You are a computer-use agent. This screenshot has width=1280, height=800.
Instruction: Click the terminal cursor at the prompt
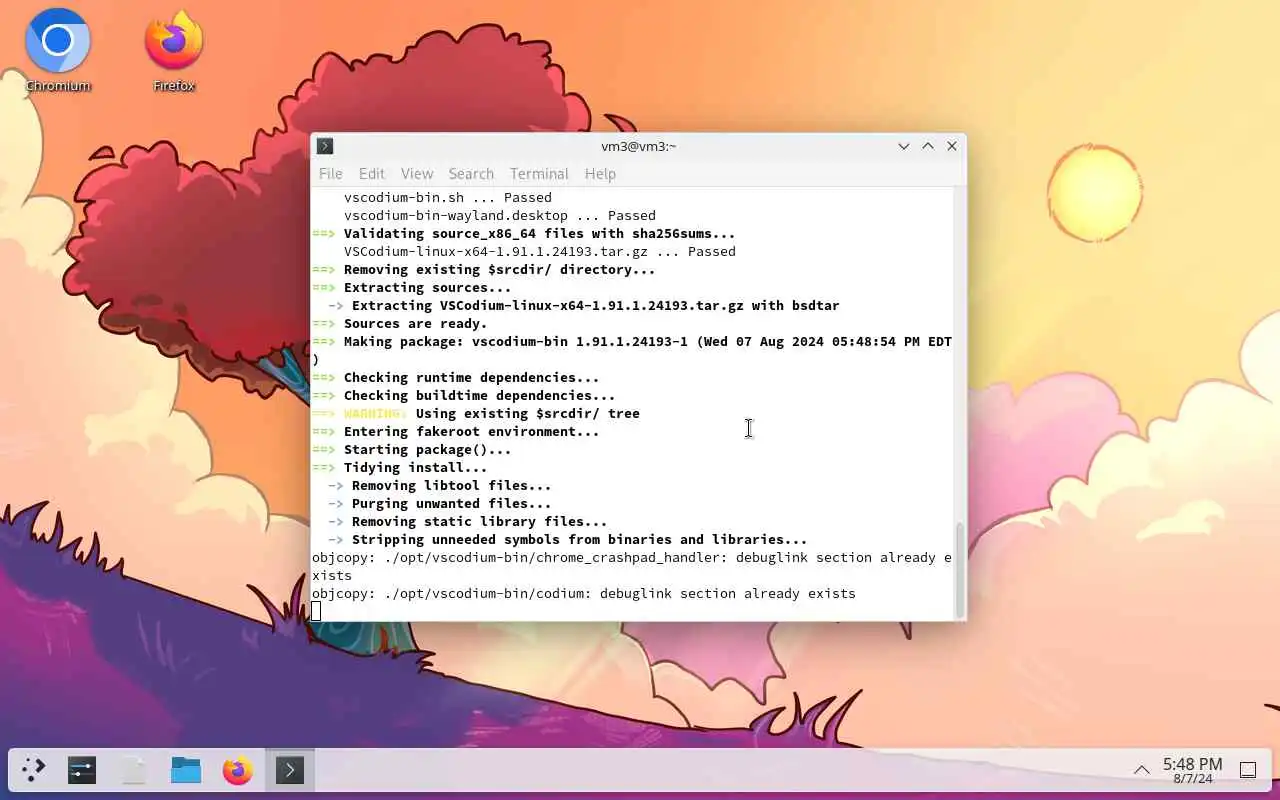(x=316, y=611)
